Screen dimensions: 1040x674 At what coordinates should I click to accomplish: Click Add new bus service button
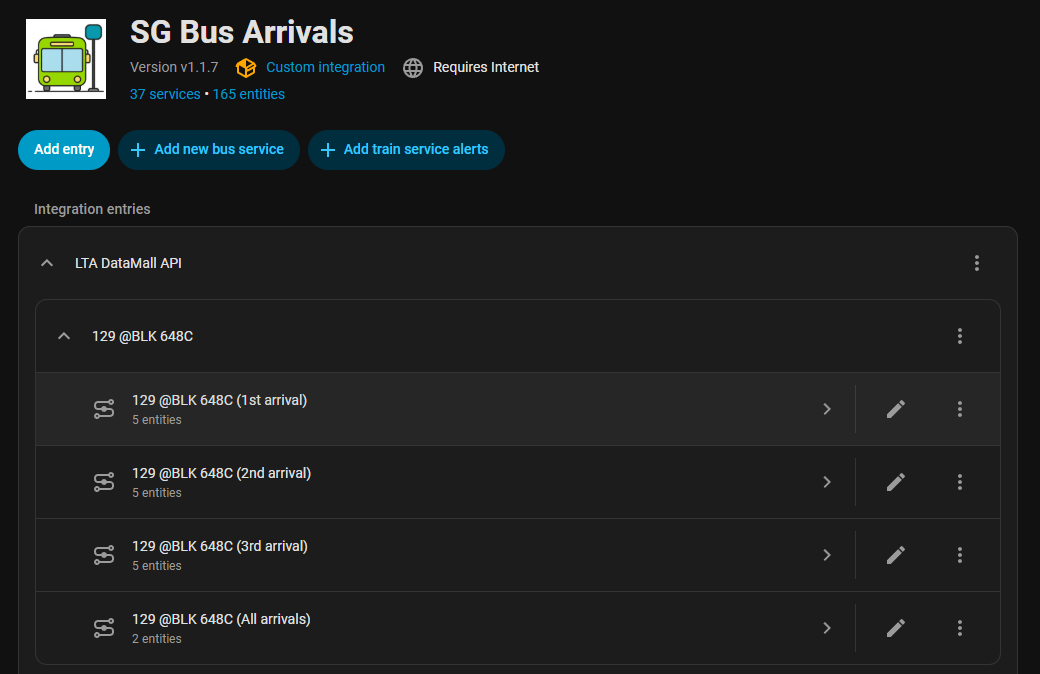208,150
